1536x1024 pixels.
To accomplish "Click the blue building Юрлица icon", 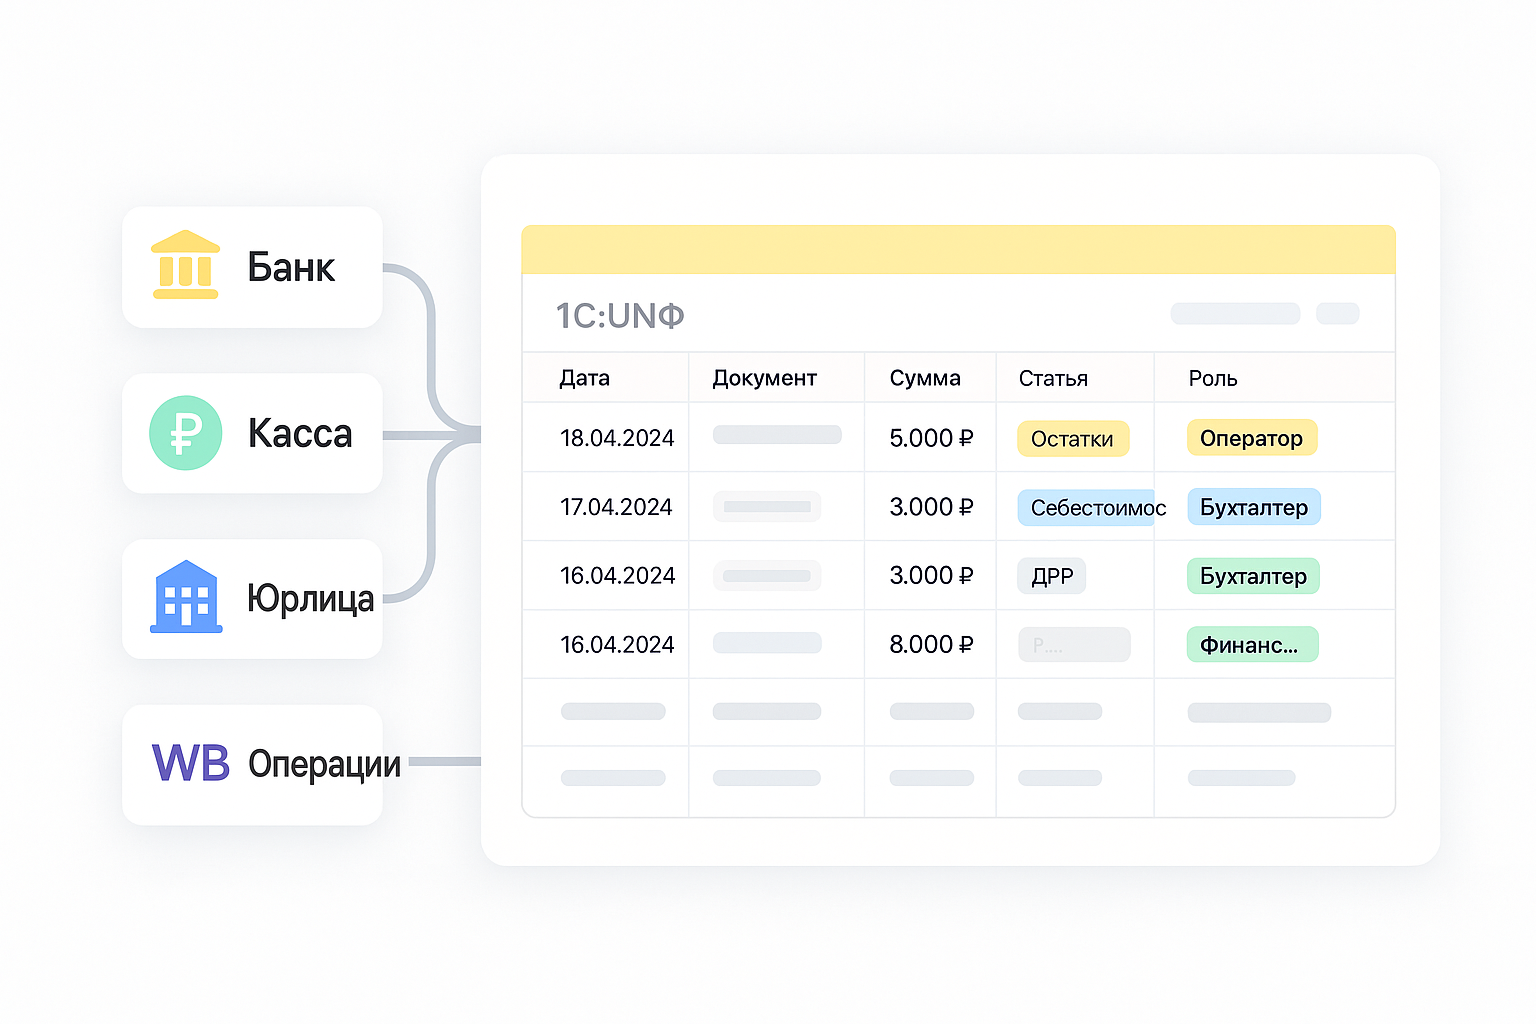I will 186,597.
